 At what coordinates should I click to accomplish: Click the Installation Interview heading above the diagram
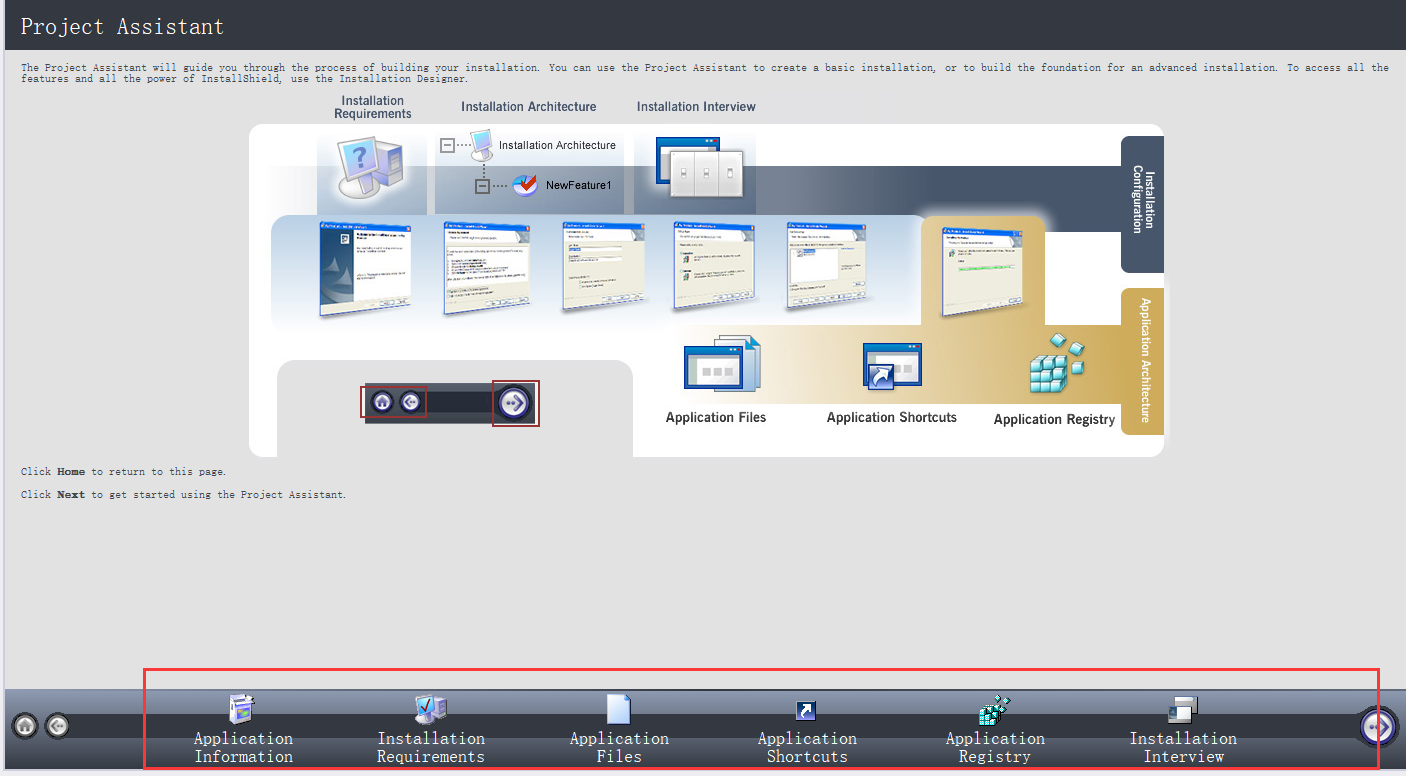(696, 107)
